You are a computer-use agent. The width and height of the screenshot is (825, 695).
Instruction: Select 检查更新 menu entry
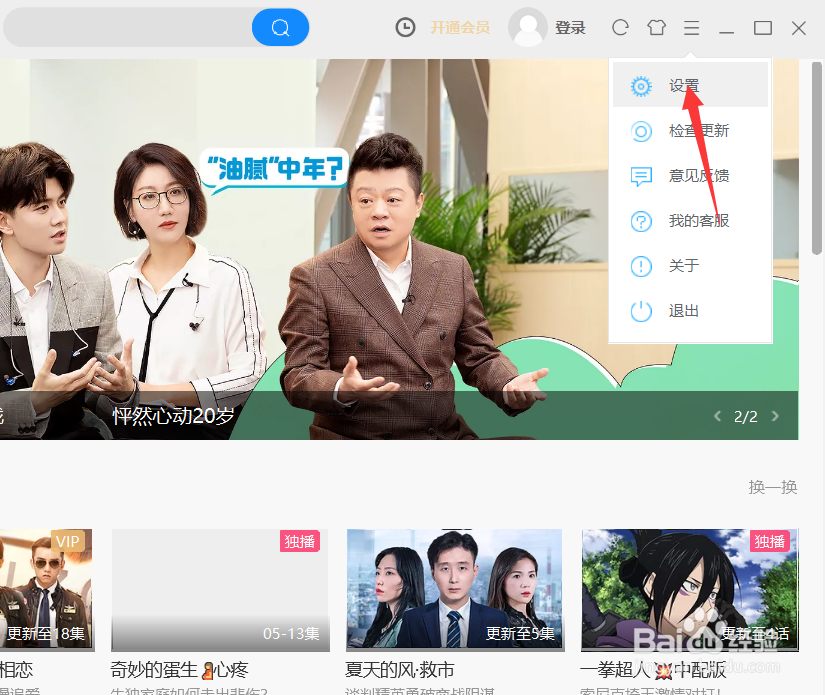pyautogui.click(x=690, y=130)
